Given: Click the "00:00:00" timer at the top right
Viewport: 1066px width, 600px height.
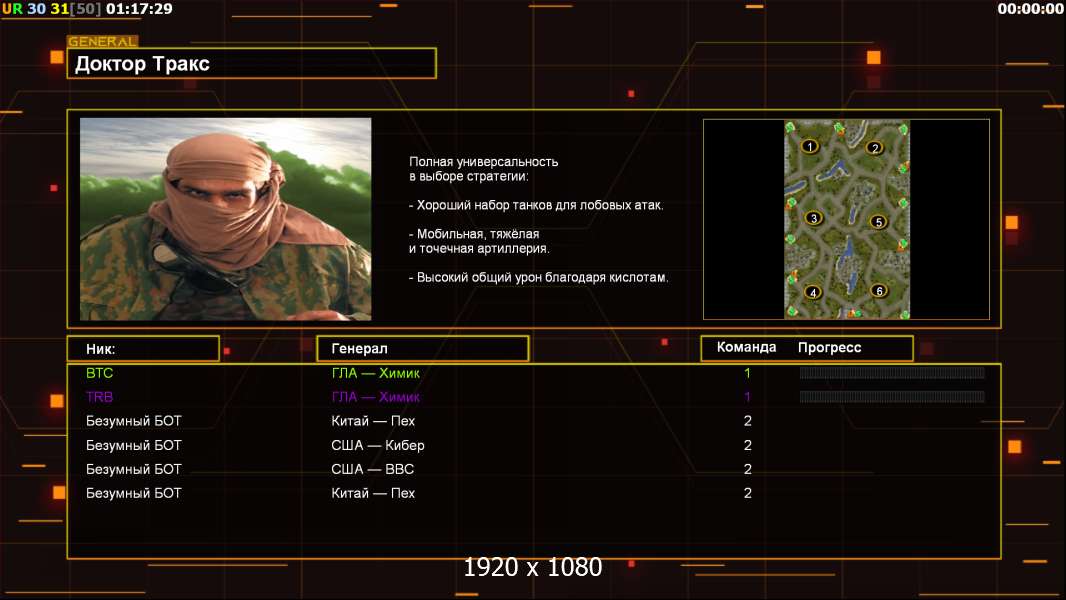Looking at the screenshot, I should tap(1030, 9).
